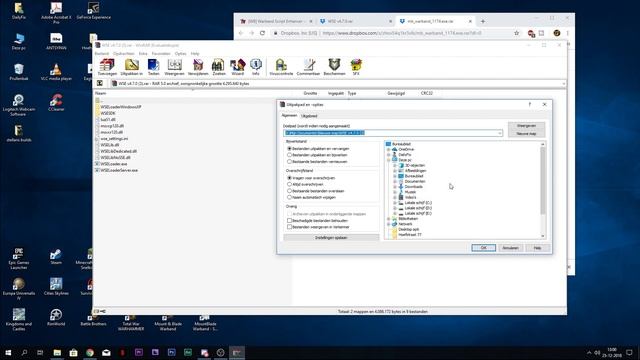Click the Weergeven toolbar icon in WinRAR
Screen dimensions: 640x360
[174, 67]
